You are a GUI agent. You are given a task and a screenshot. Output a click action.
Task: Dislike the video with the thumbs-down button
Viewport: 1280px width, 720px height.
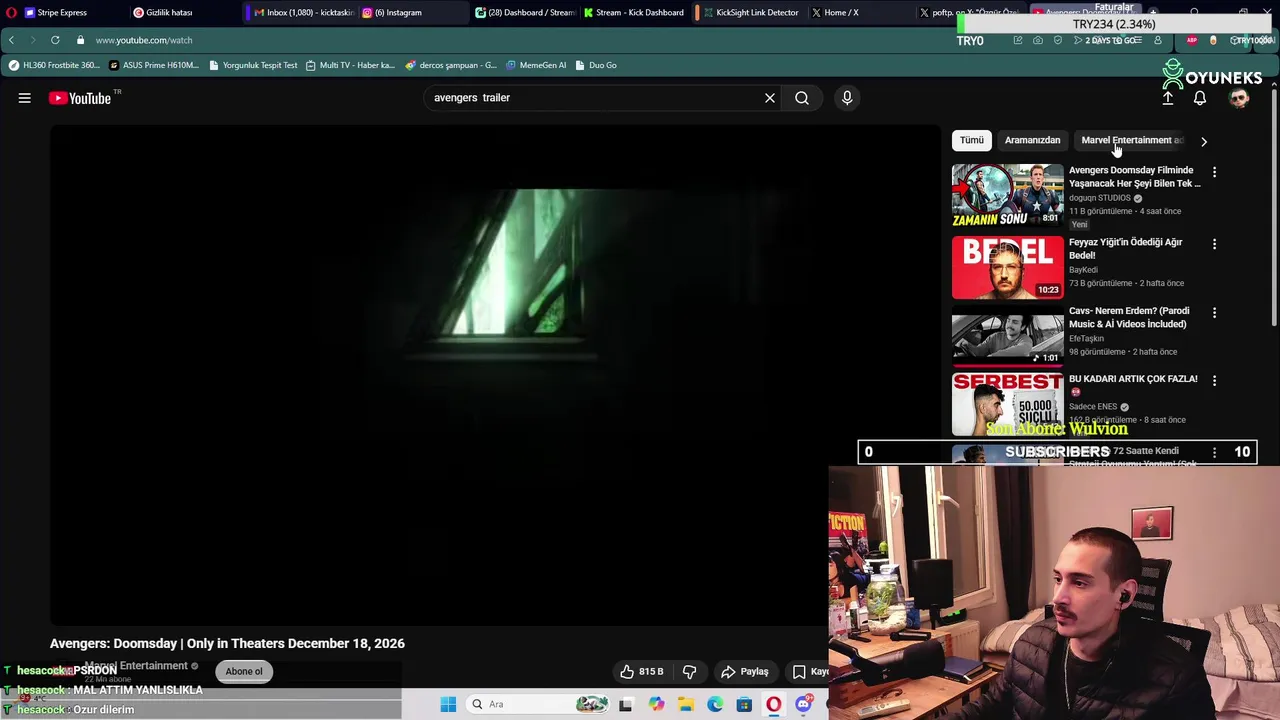[689, 672]
